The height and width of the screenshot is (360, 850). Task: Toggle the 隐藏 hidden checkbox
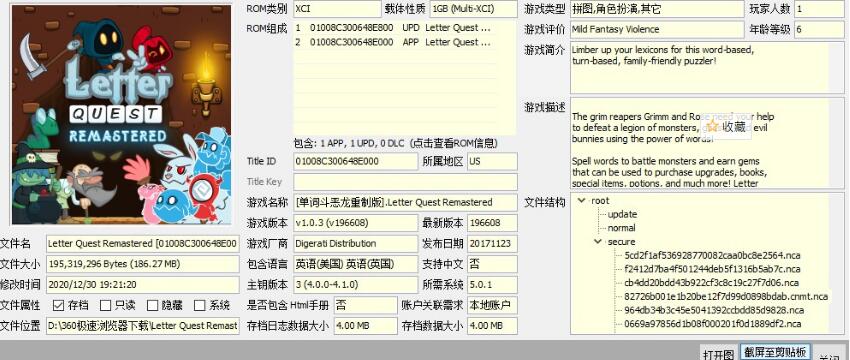pos(153,305)
